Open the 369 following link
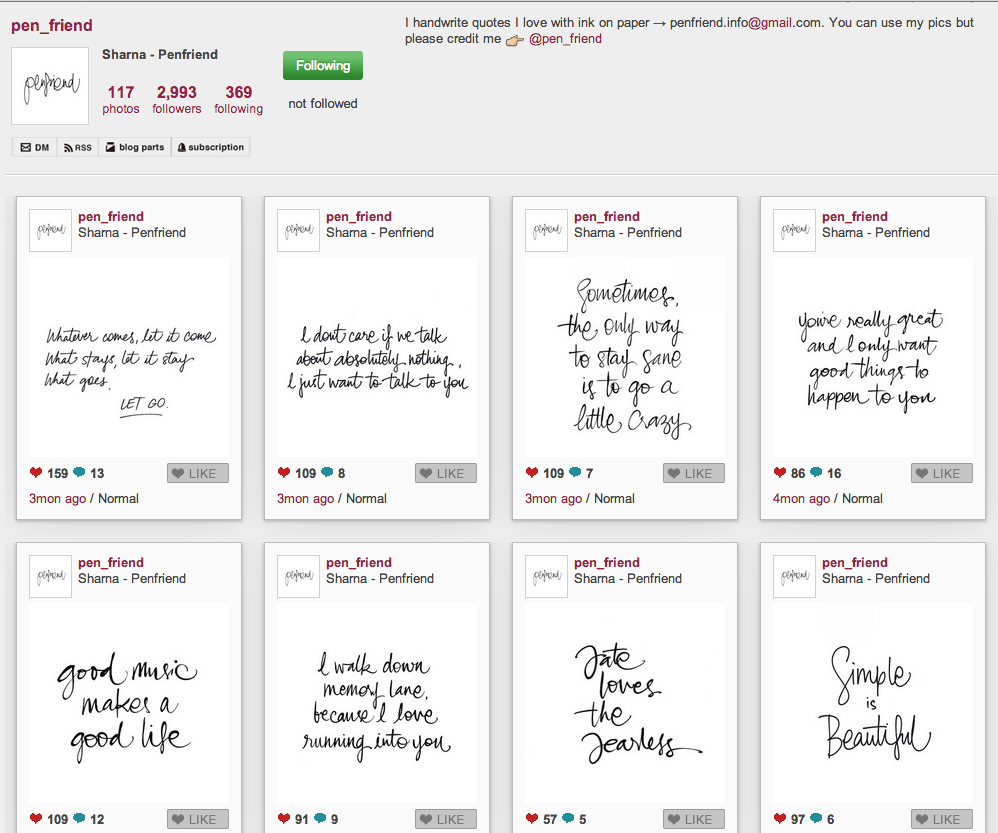 click(238, 100)
